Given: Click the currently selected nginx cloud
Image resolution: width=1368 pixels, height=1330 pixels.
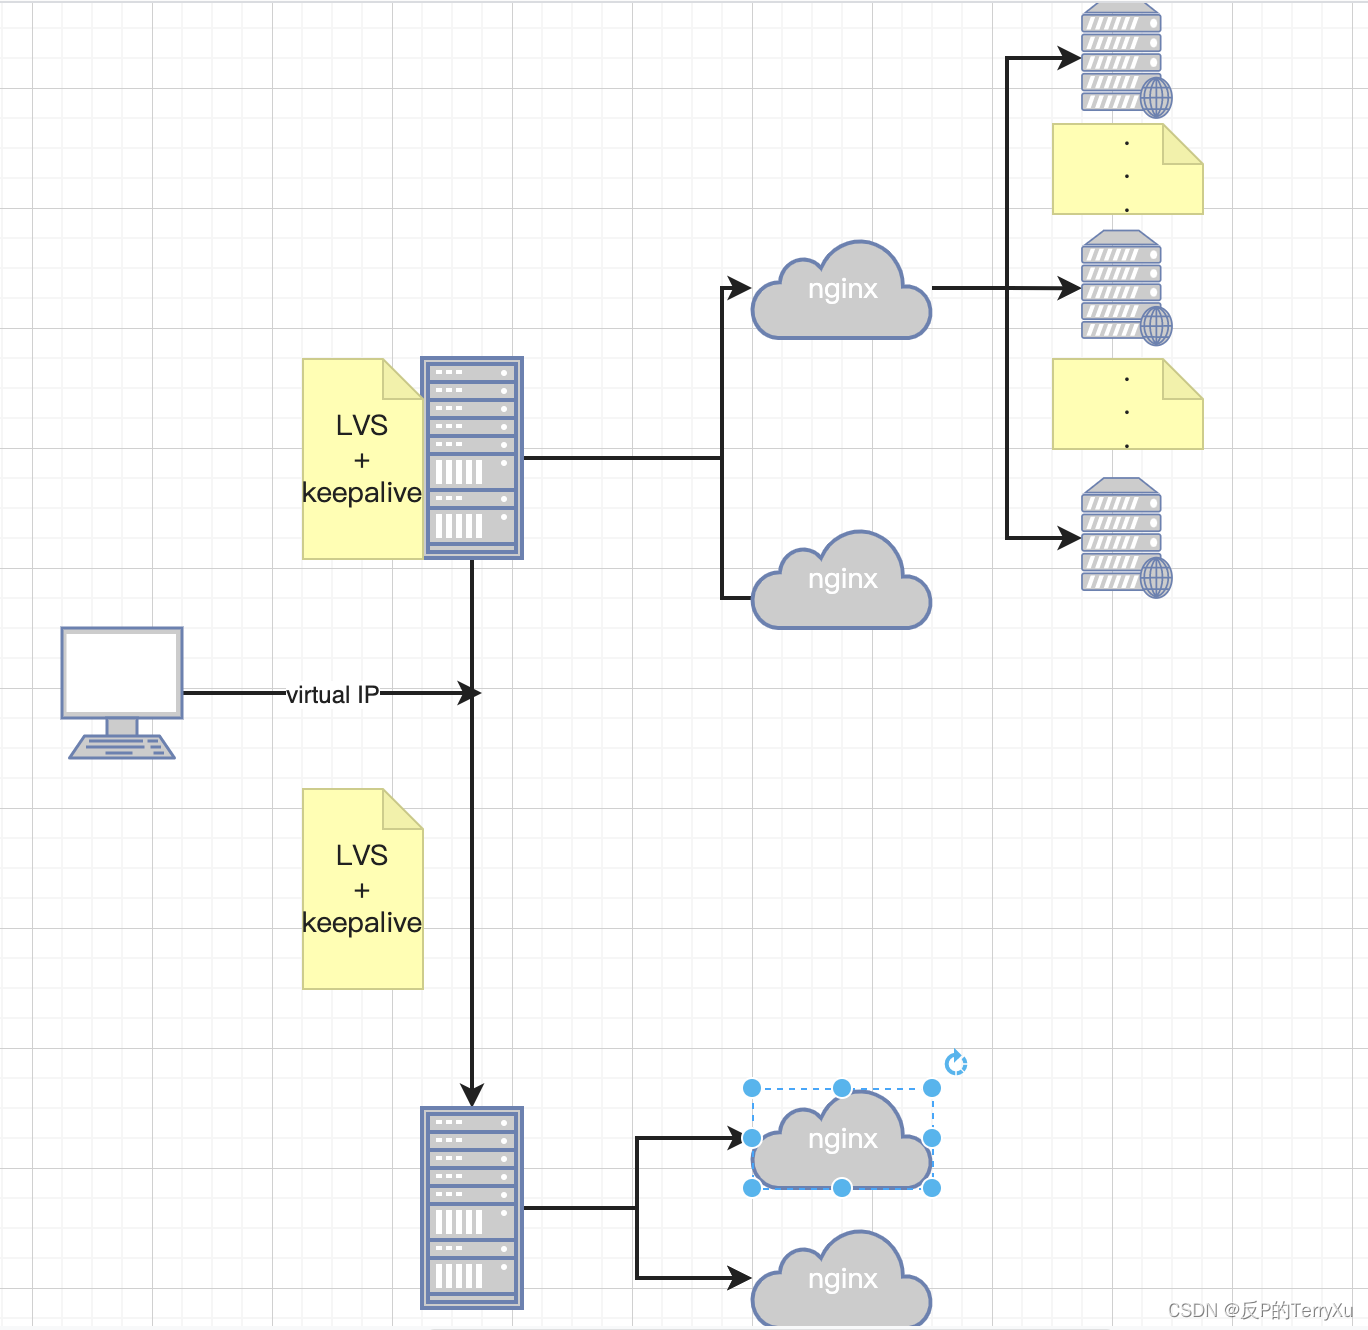Looking at the screenshot, I should 841,1140.
